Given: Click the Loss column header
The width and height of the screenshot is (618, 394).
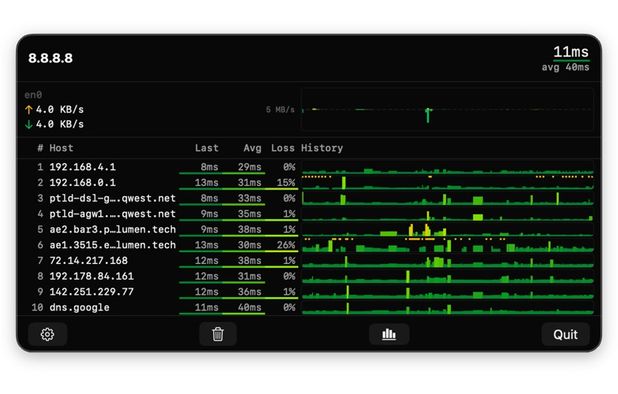Looking at the screenshot, I should (x=283, y=148).
